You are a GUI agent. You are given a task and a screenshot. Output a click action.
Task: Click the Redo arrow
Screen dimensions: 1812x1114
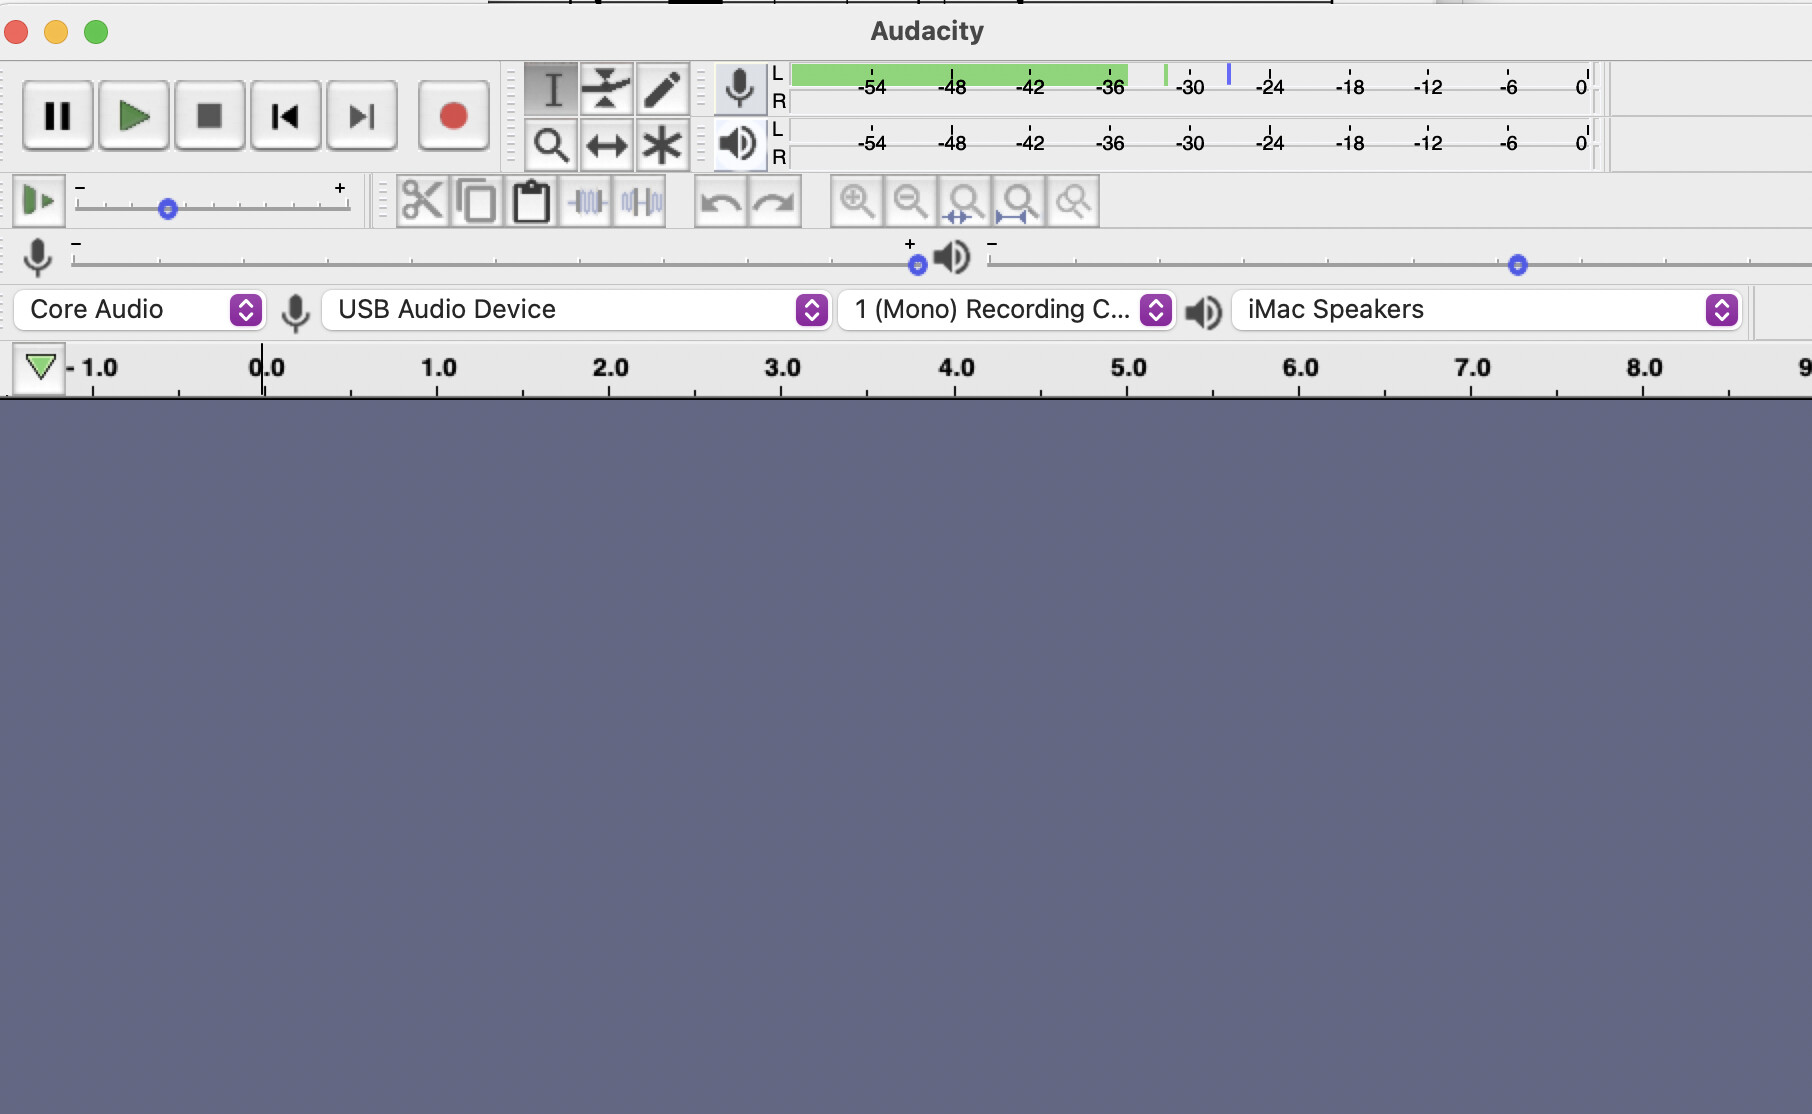click(x=775, y=201)
